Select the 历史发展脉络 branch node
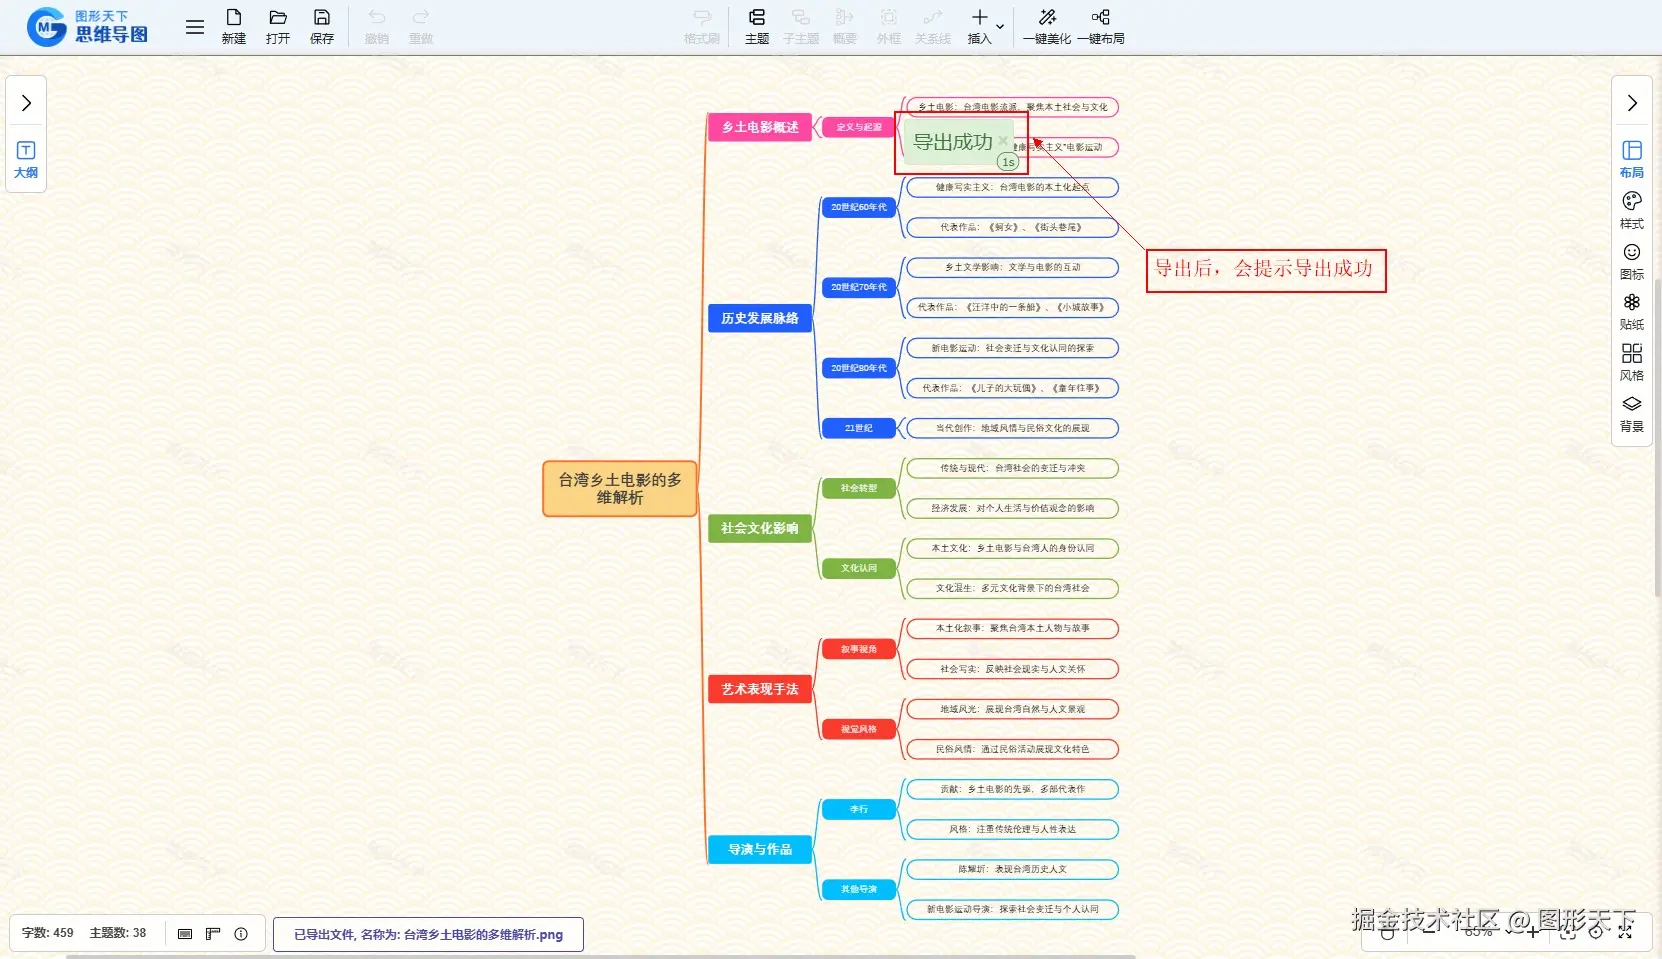 tap(760, 318)
